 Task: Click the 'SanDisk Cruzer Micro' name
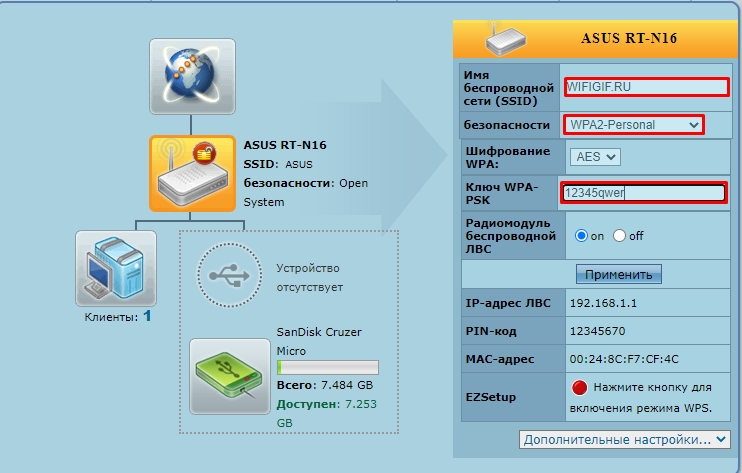point(319,342)
